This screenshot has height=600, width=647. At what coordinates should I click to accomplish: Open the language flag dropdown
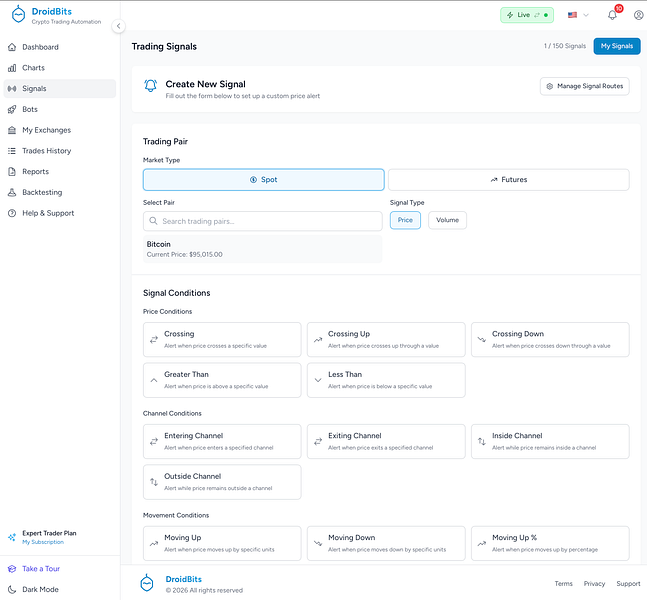pyautogui.click(x=578, y=15)
